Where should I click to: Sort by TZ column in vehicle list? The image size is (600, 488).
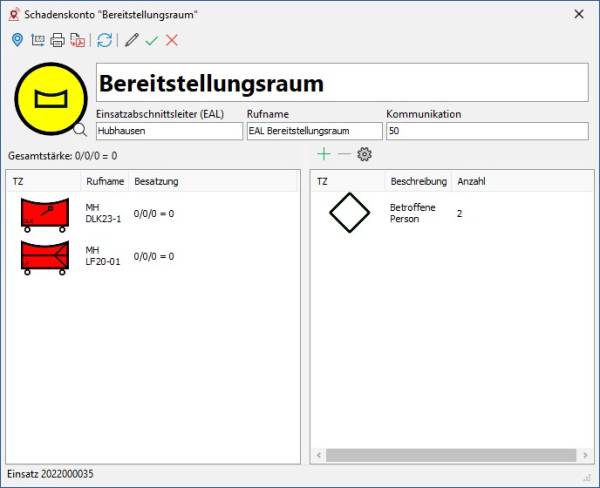[x=44, y=181]
